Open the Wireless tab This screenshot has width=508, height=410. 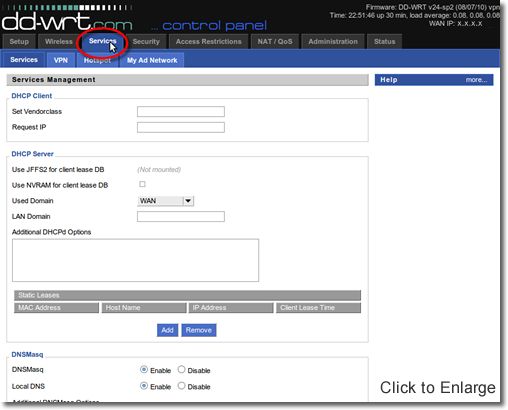[x=59, y=42]
